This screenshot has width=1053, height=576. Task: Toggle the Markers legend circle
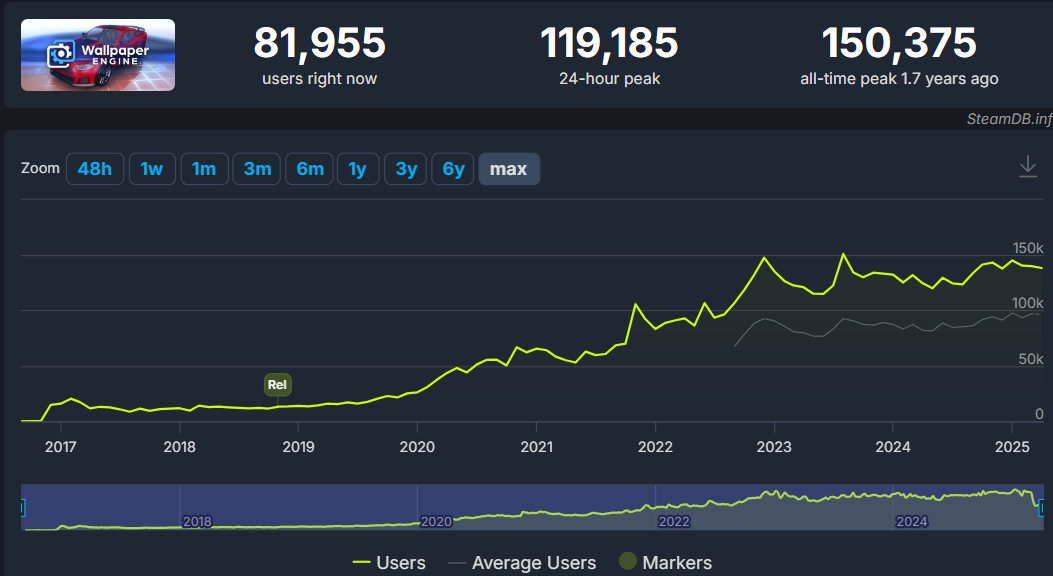coord(627,561)
